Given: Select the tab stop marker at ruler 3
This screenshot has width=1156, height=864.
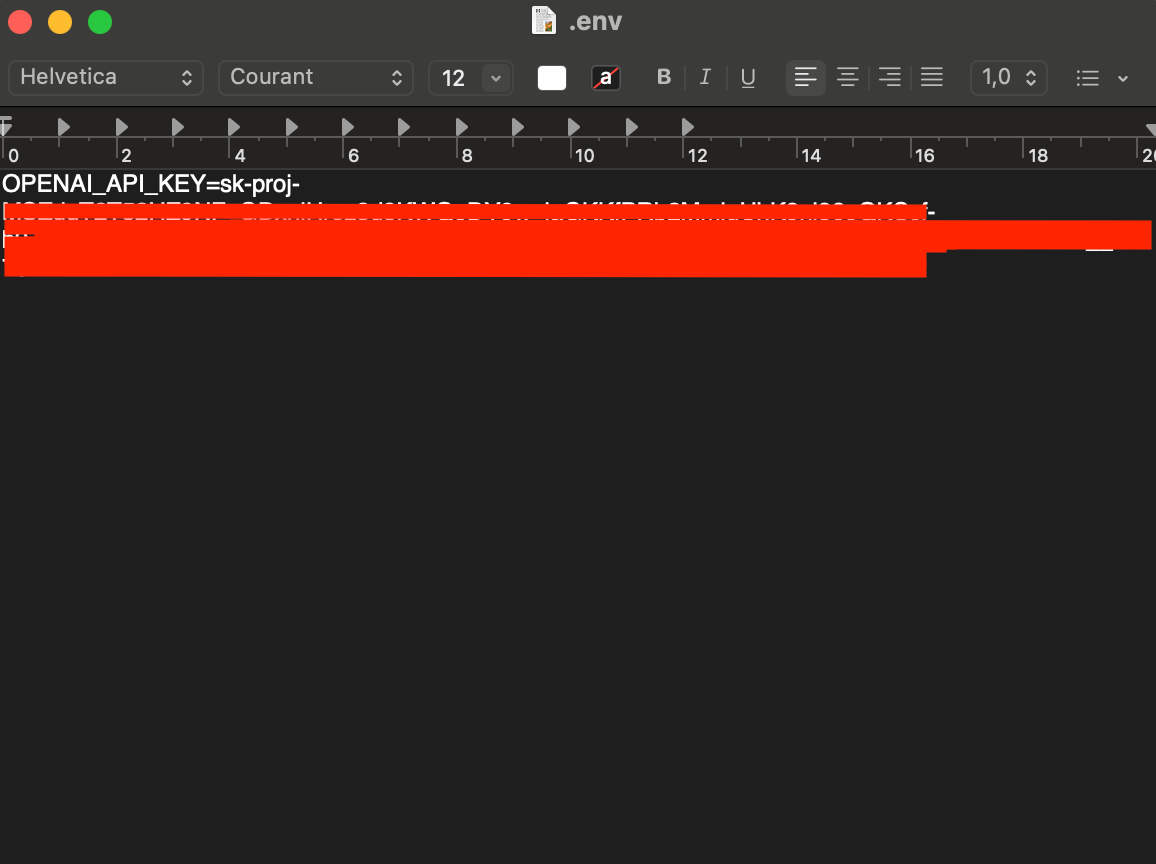Looking at the screenshot, I should click(x=178, y=127).
